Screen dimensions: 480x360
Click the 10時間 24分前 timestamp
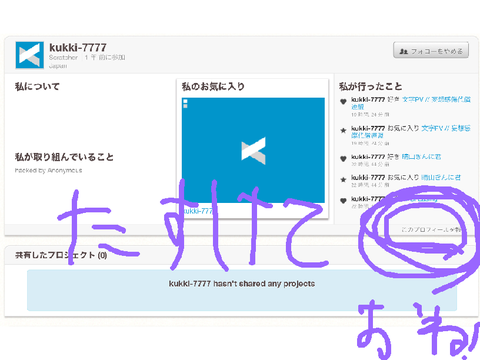[370, 114]
